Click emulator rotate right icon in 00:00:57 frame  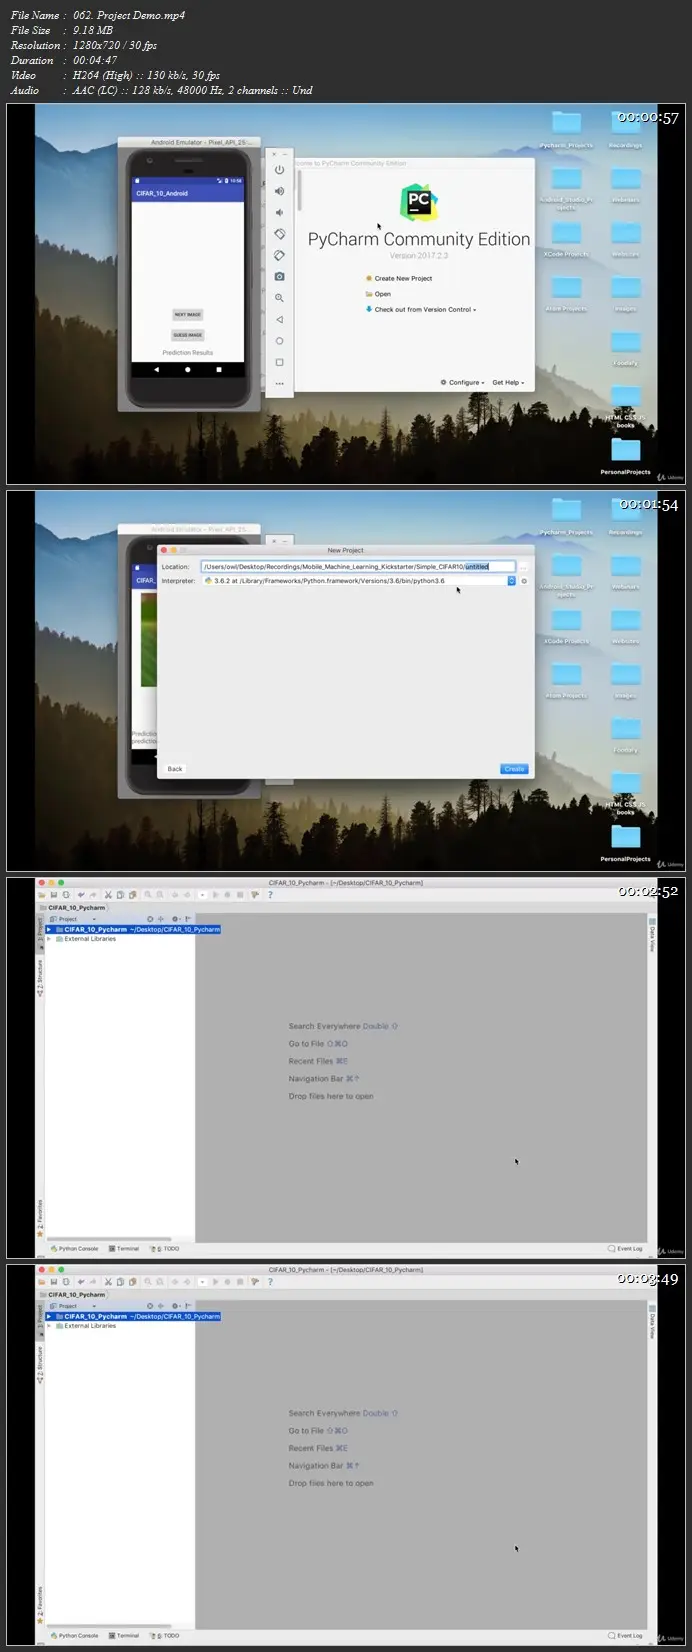(x=279, y=255)
